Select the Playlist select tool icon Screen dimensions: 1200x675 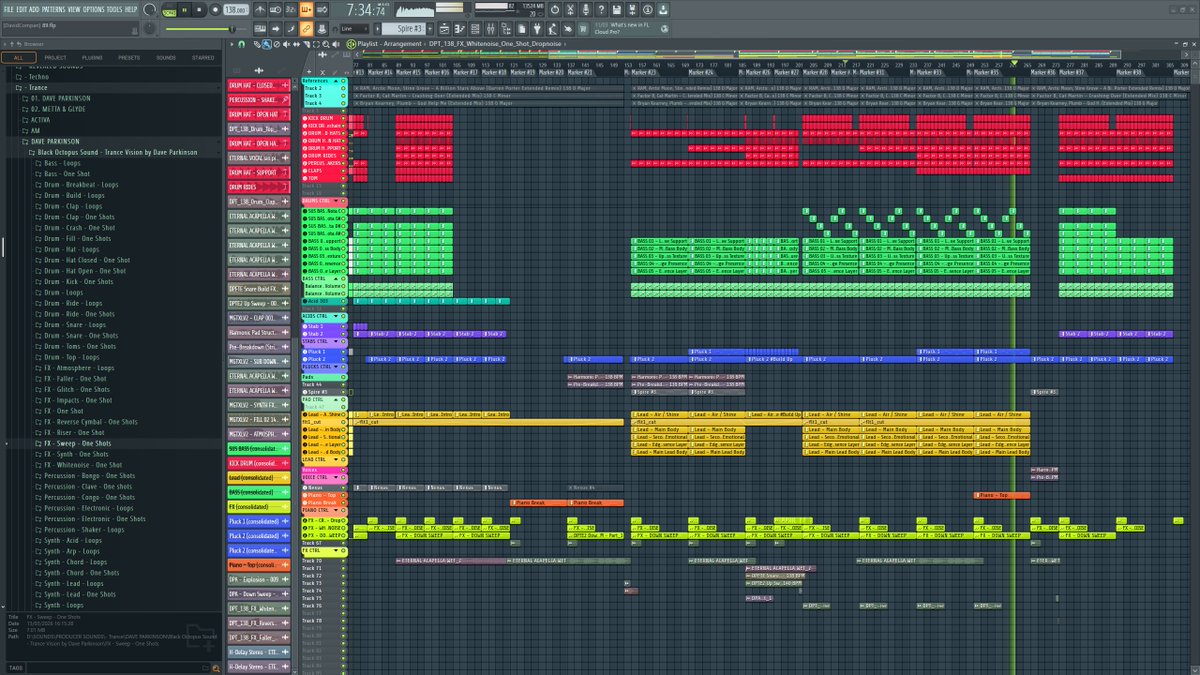pos(316,44)
